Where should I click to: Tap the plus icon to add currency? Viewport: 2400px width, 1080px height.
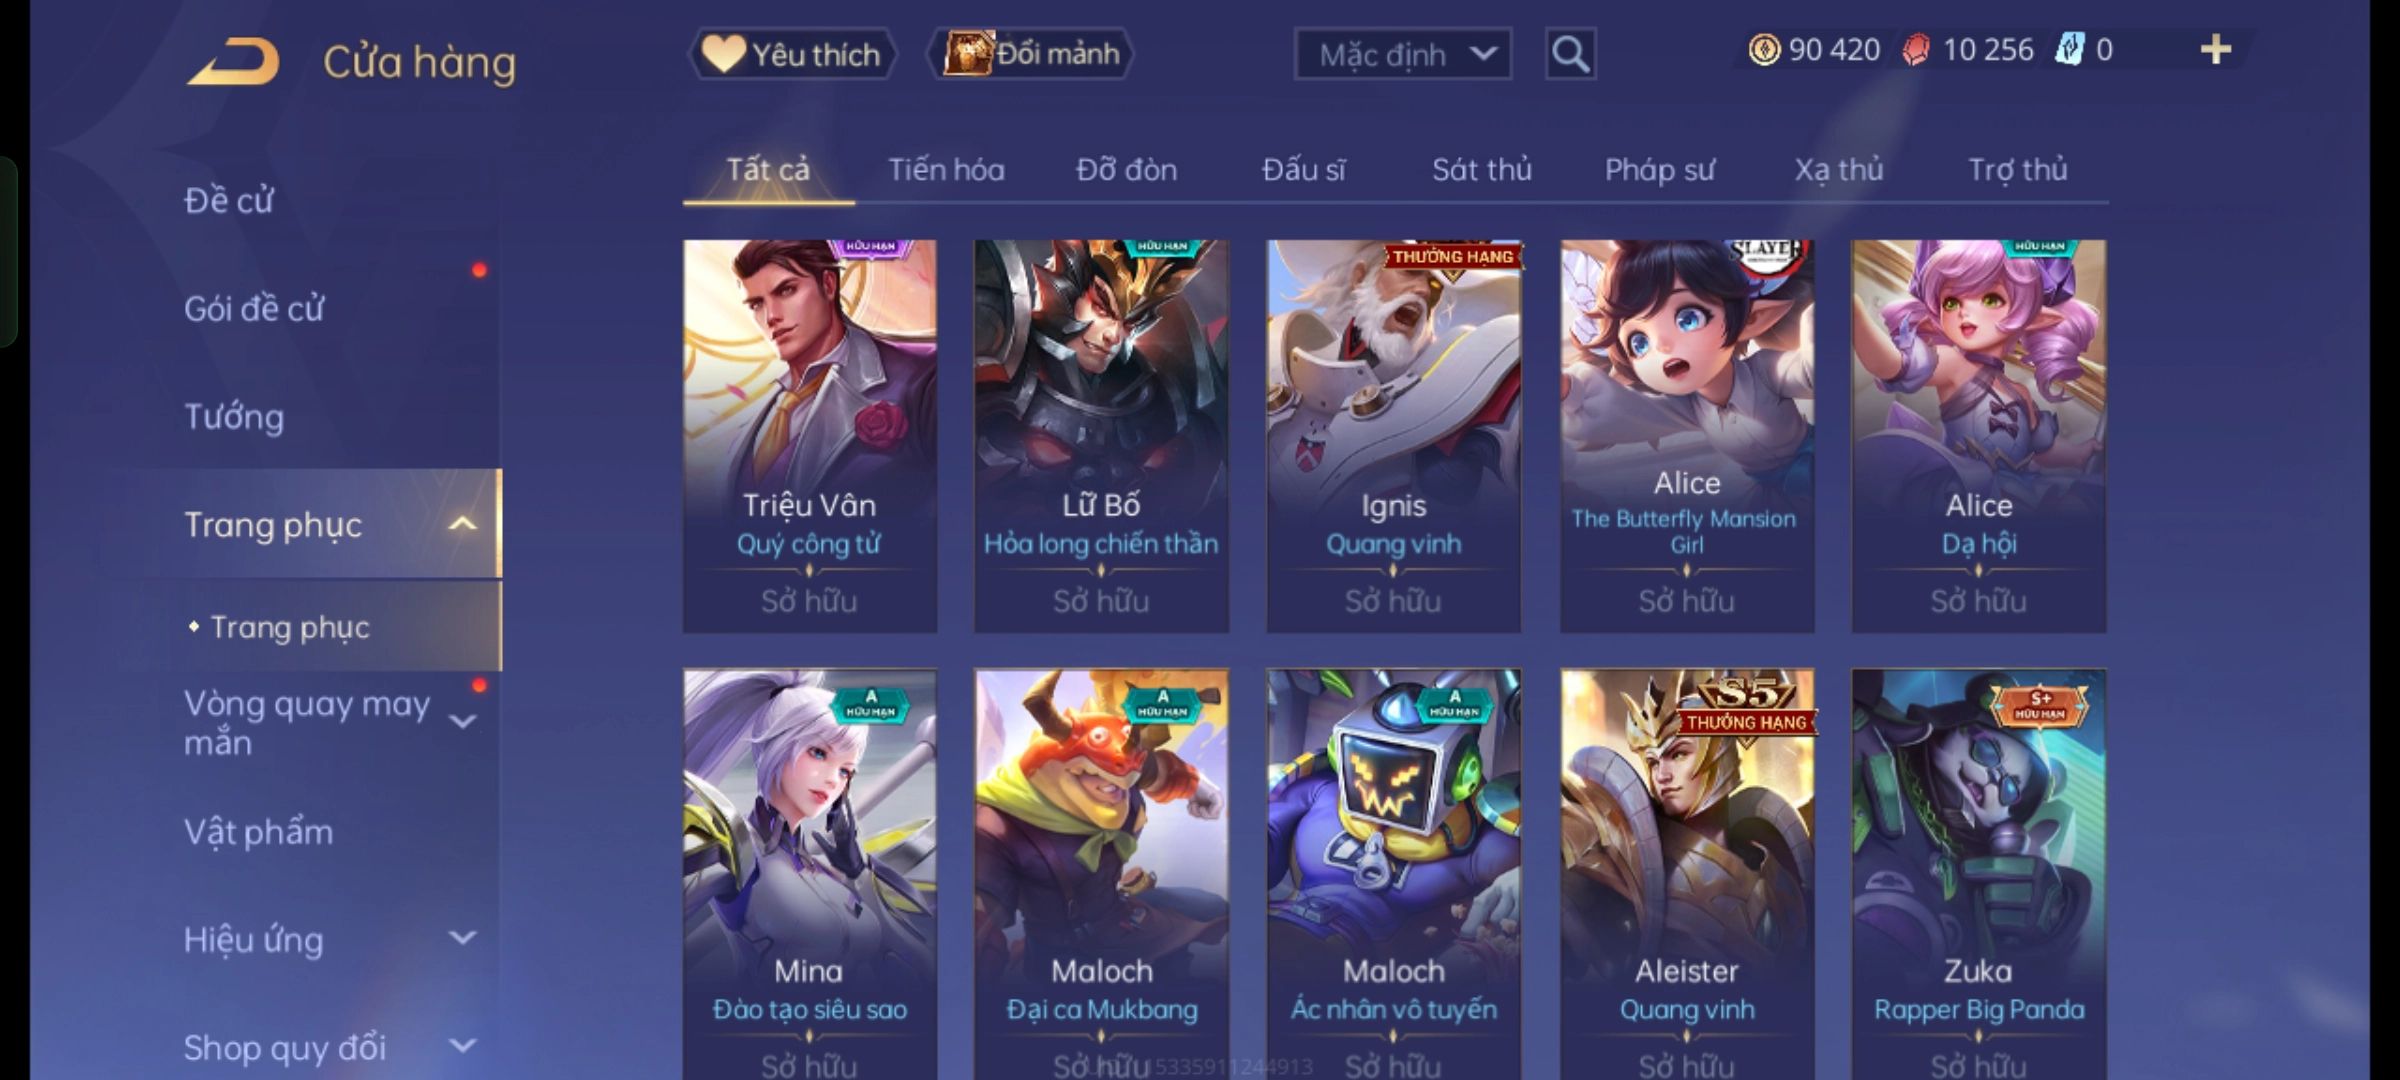tap(2216, 49)
